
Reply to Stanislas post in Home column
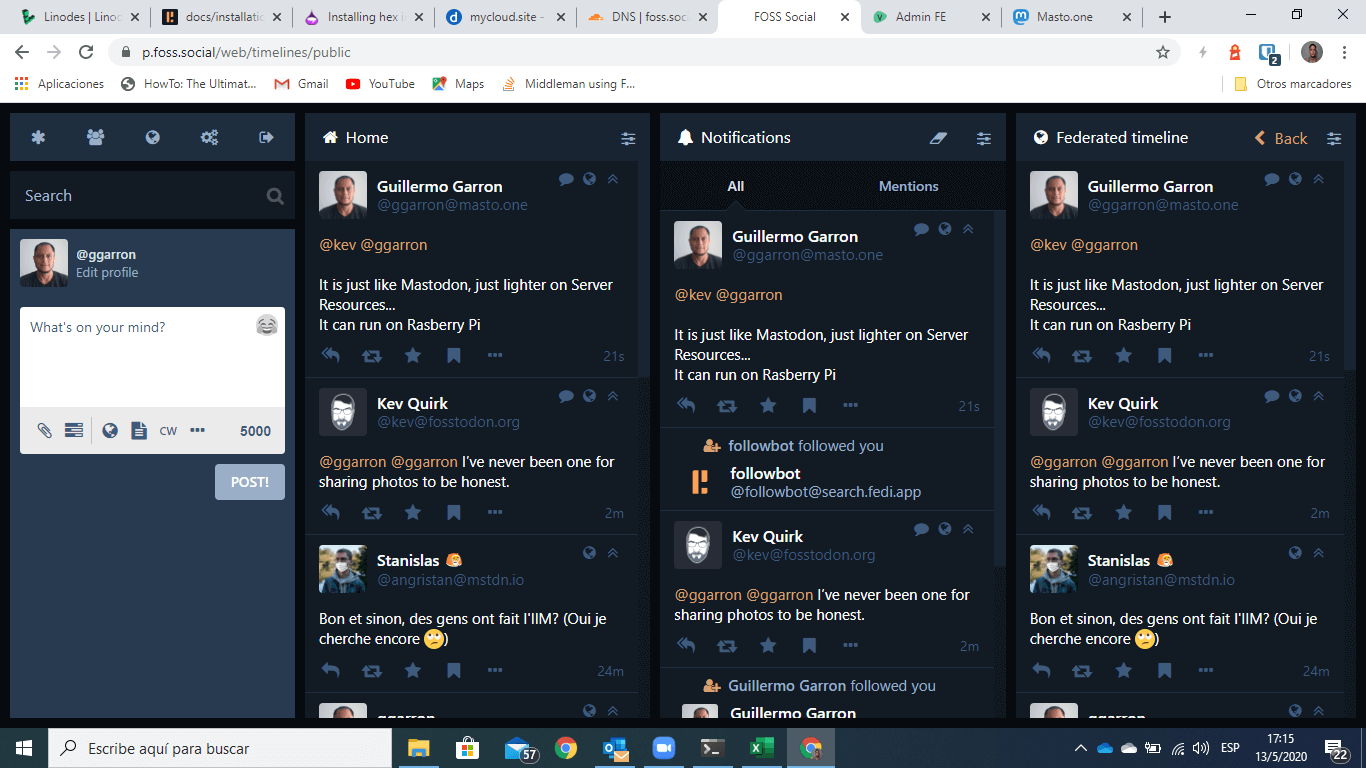[330, 670]
